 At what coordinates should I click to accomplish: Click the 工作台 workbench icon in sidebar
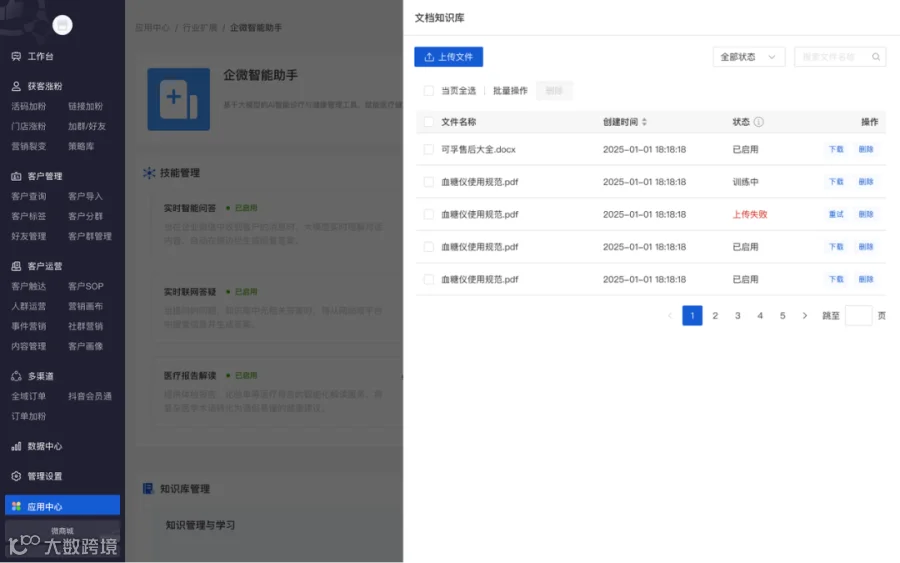[16, 56]
